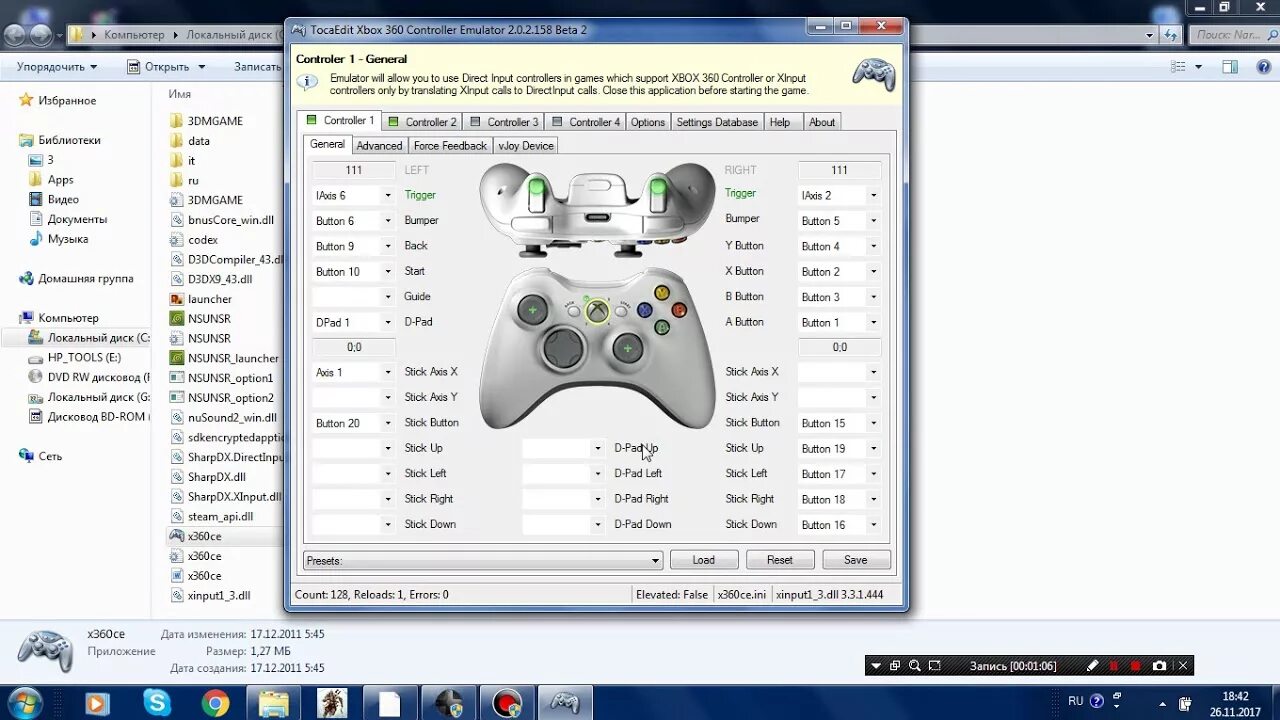Click the D-pad on controller image
Screen dimensions: 1280x720
click(563, 349)
